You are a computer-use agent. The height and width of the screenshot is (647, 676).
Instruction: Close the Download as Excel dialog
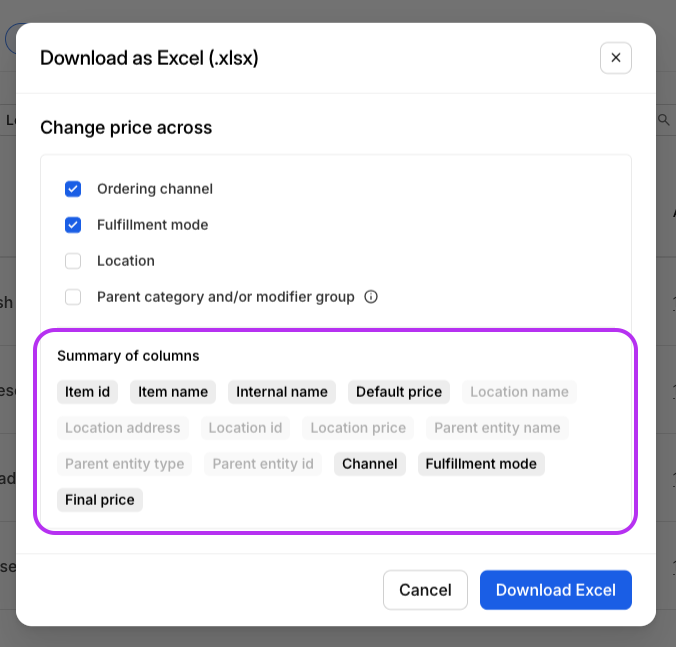615,58
